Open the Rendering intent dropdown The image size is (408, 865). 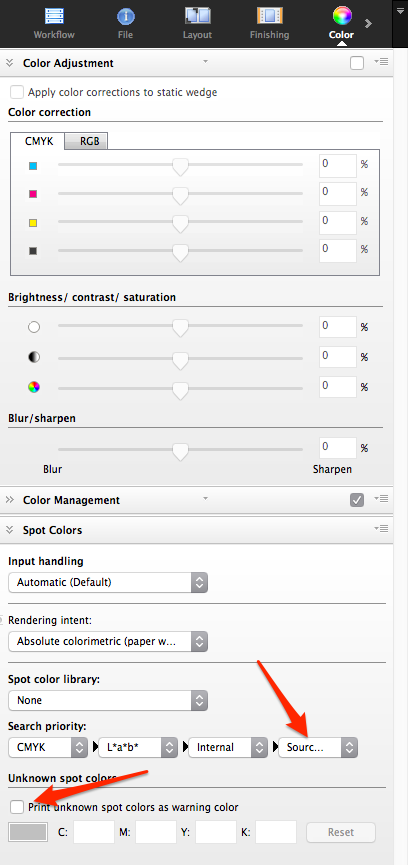(108, 642)
